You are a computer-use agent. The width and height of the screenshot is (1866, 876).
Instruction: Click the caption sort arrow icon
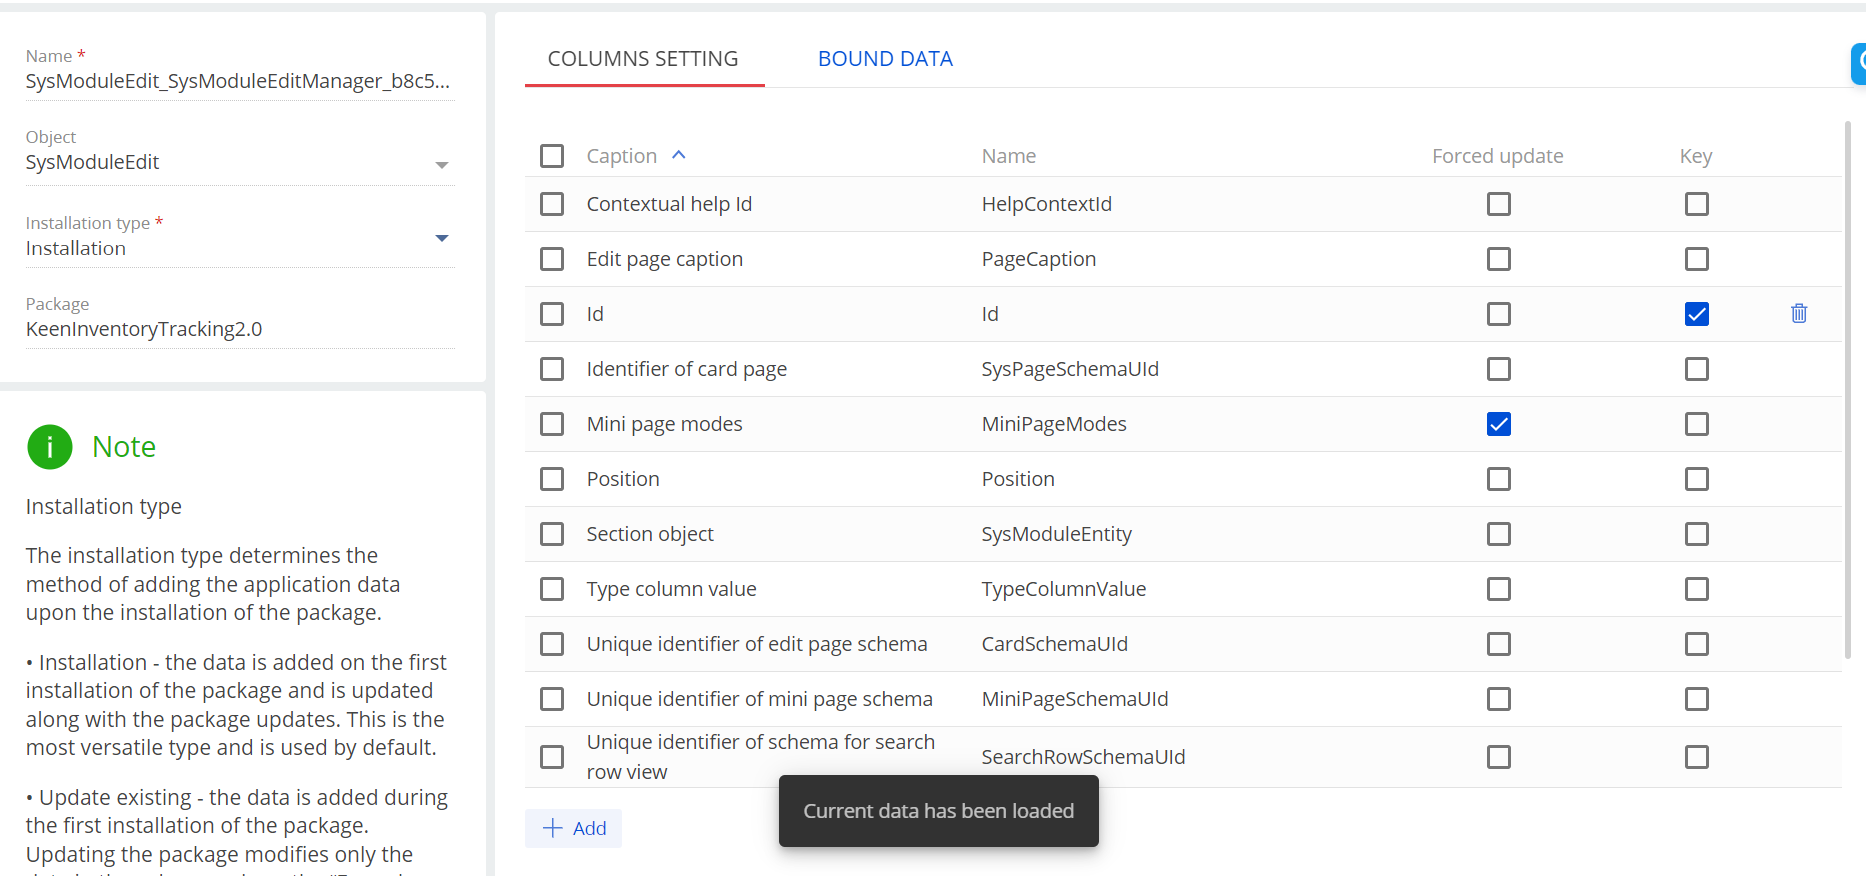point(679,155)
